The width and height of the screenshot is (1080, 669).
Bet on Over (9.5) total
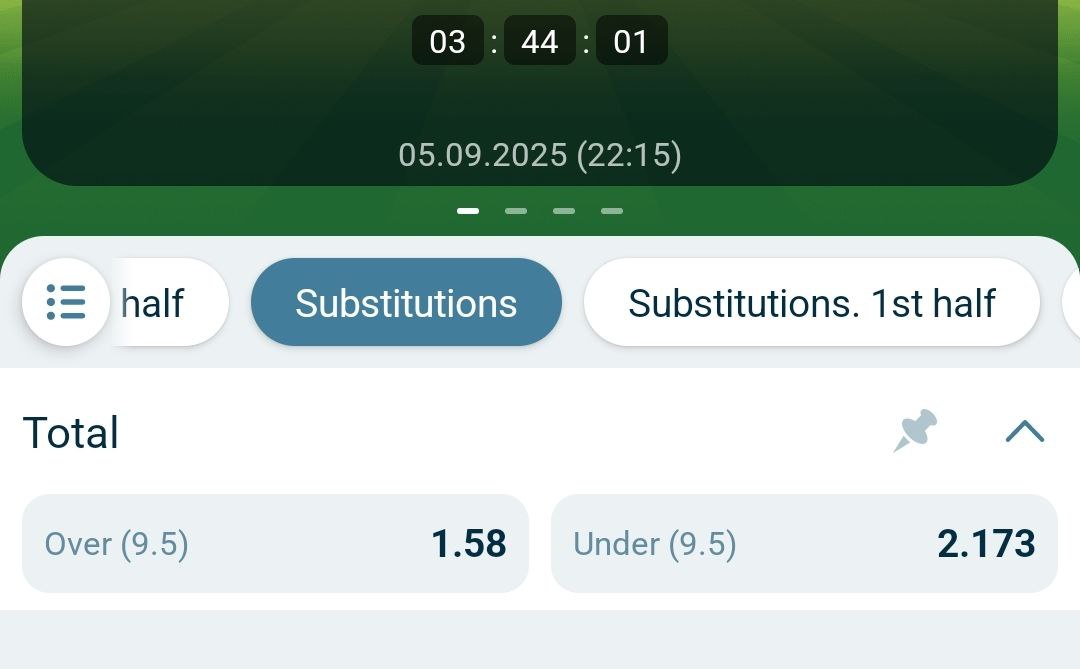pyautogui.click(x=275, y=544)
